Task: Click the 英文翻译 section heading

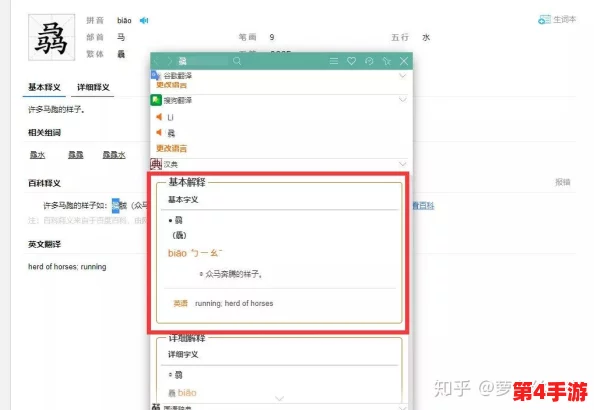Action: tap(44, 244)
